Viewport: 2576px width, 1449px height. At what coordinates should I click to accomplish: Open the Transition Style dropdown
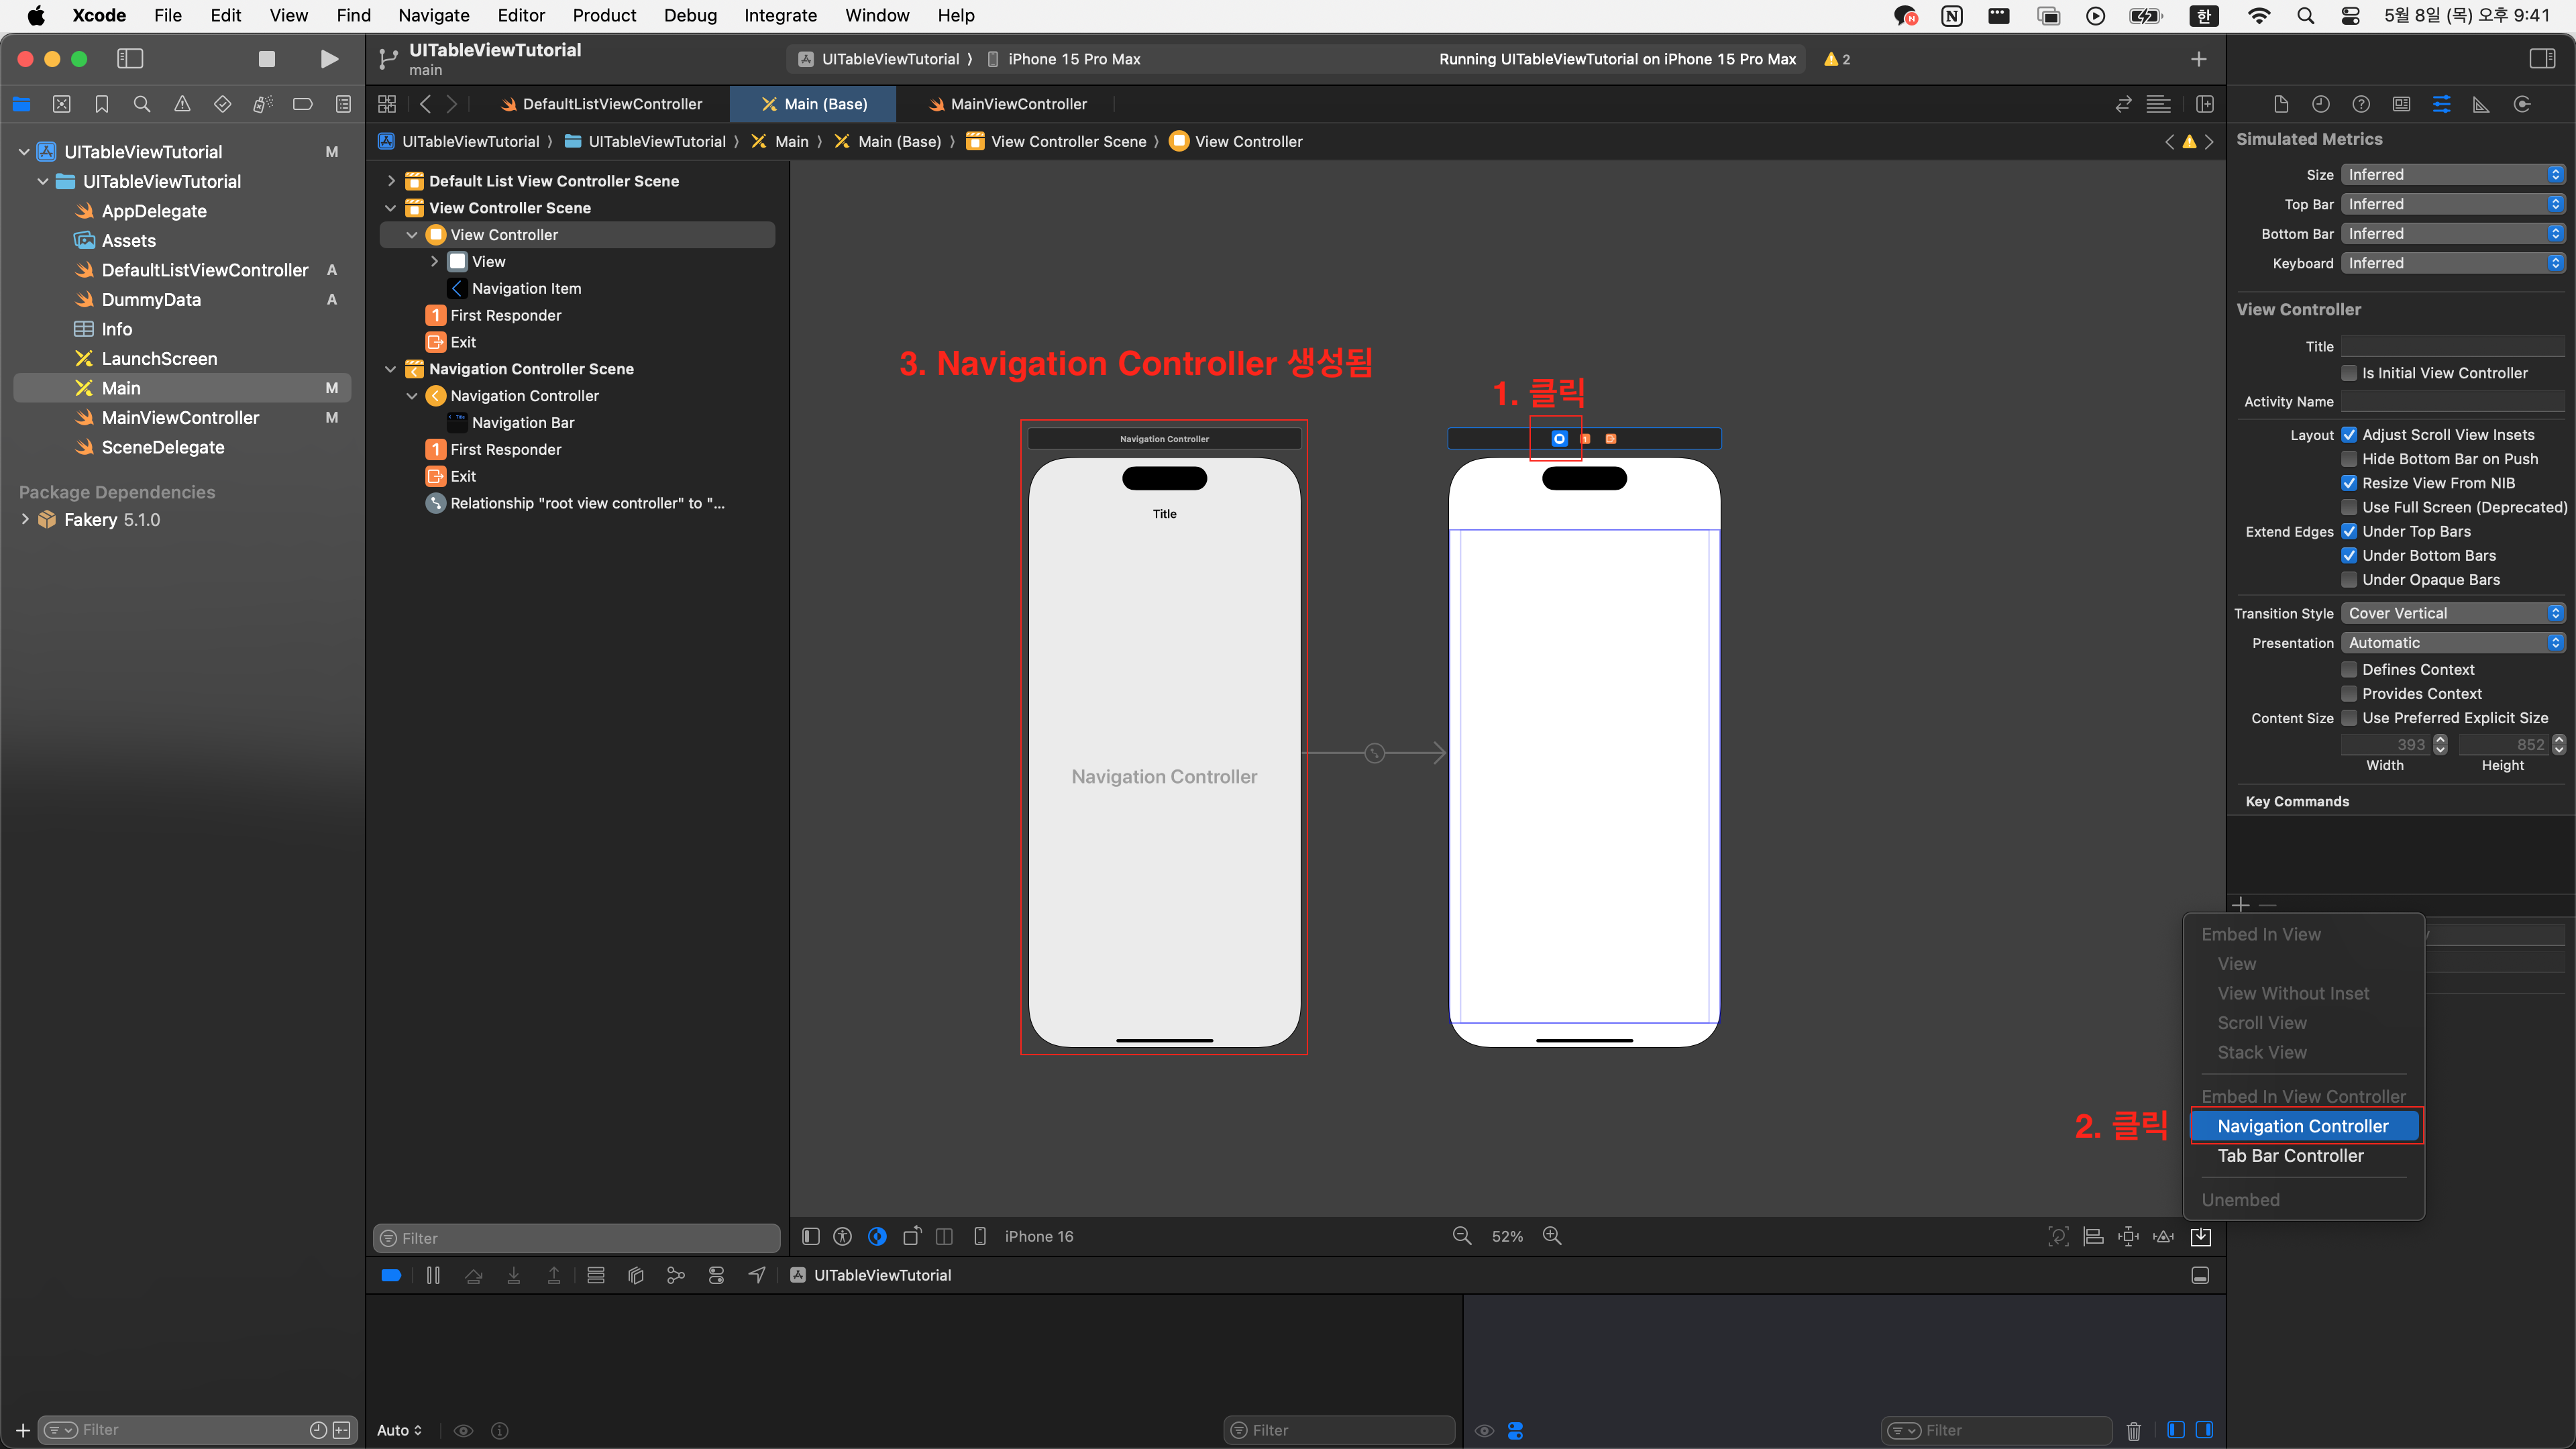click(x=2453, y=613)
